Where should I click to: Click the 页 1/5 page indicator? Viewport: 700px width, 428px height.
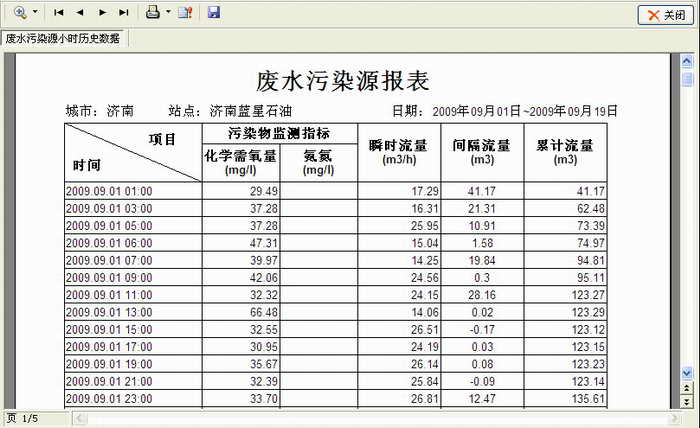(22, 419)
